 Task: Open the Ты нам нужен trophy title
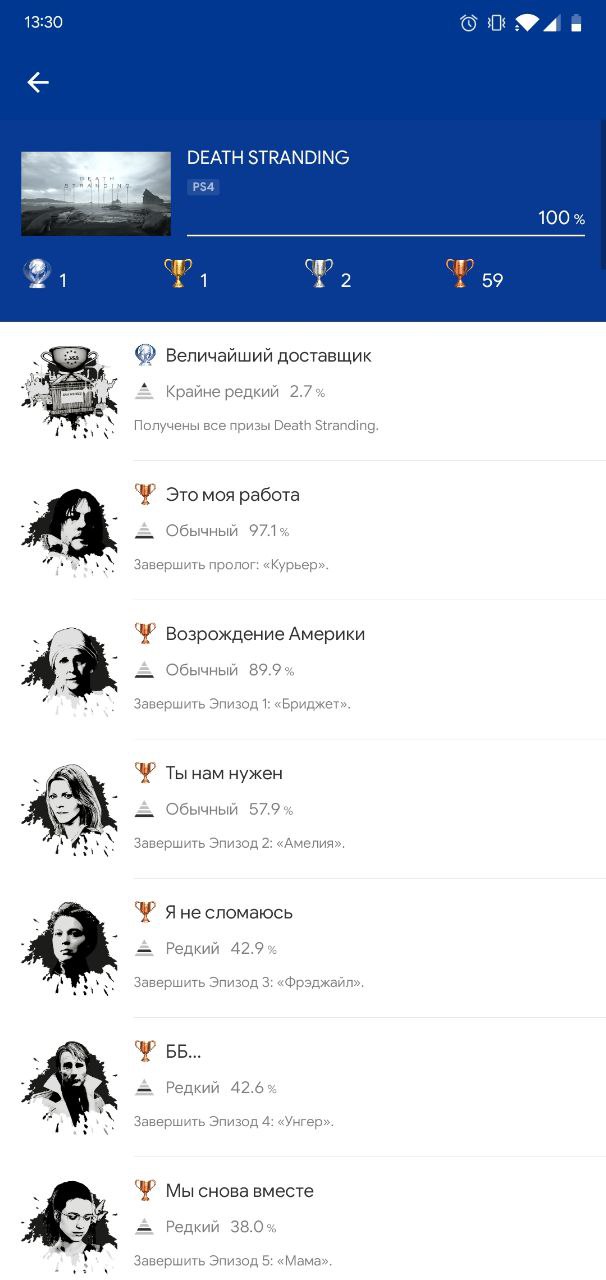point(224,773)
